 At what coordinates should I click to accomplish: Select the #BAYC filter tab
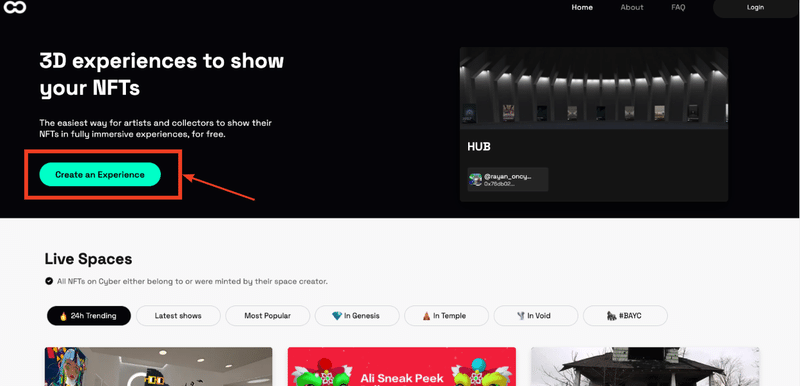pyautogui.click(x=625, y=316)
